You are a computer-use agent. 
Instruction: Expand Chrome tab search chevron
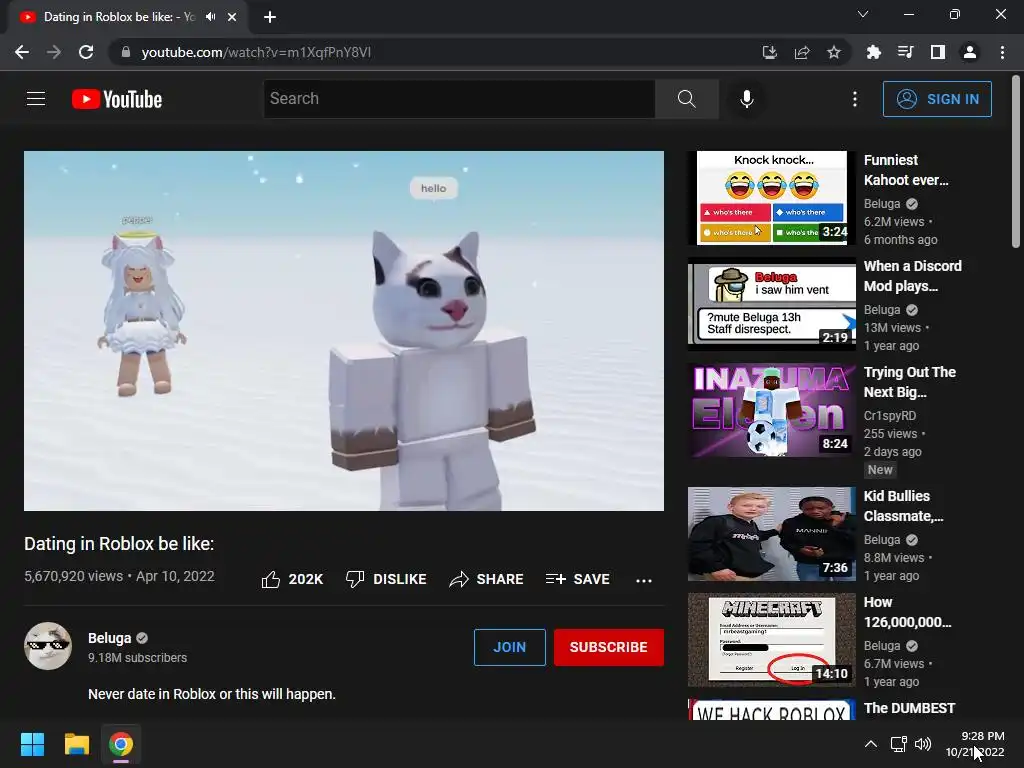click(863, 14)
